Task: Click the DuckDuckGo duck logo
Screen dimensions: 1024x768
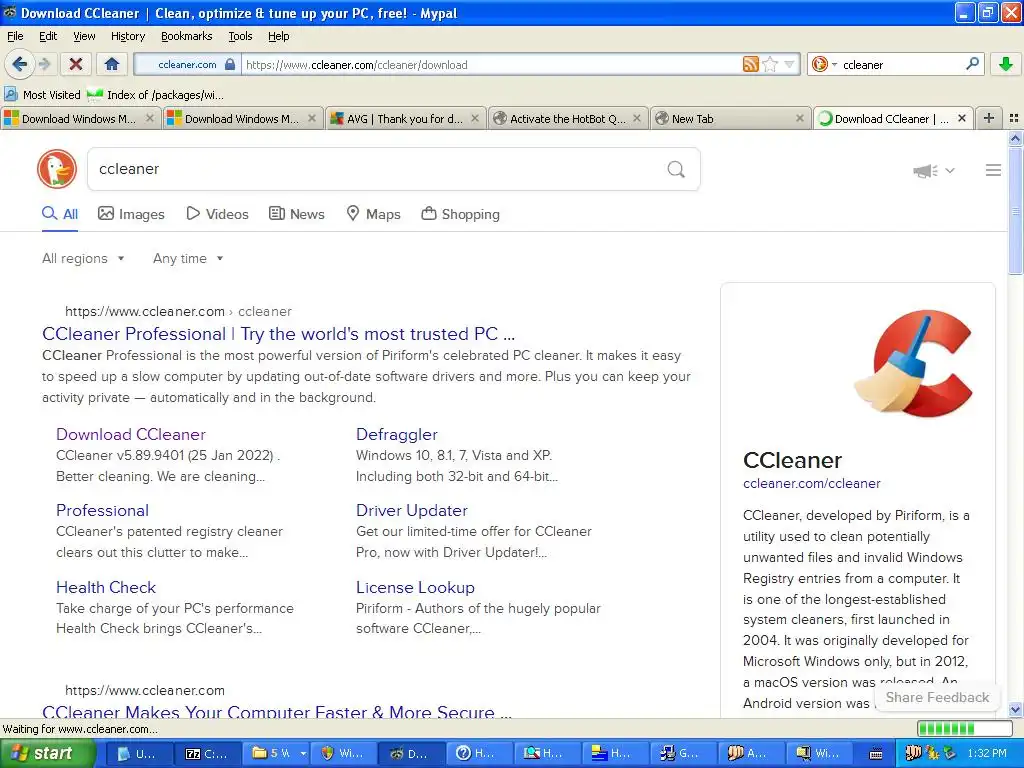Action: [x=57, y=169]
